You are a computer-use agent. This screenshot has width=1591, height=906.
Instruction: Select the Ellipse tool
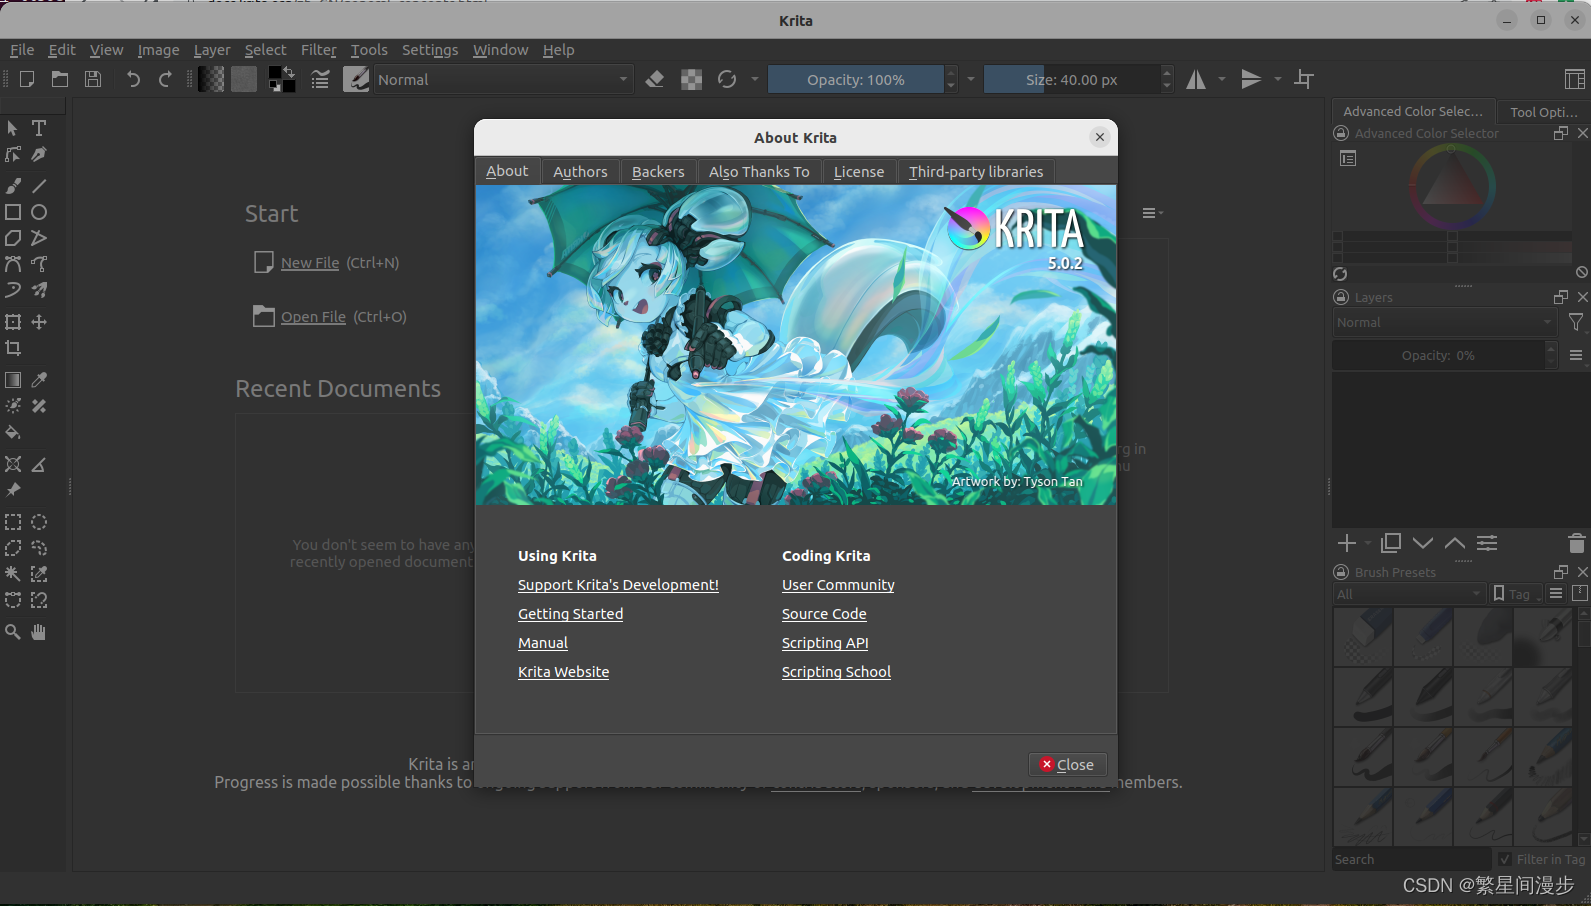pos(39,212)
